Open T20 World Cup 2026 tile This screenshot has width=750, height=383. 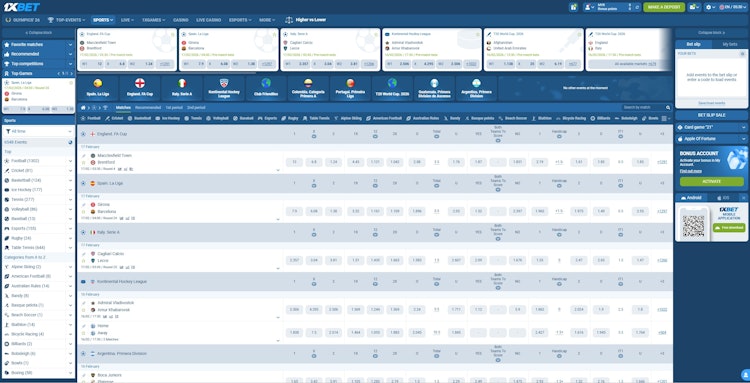tap(392, 88)
